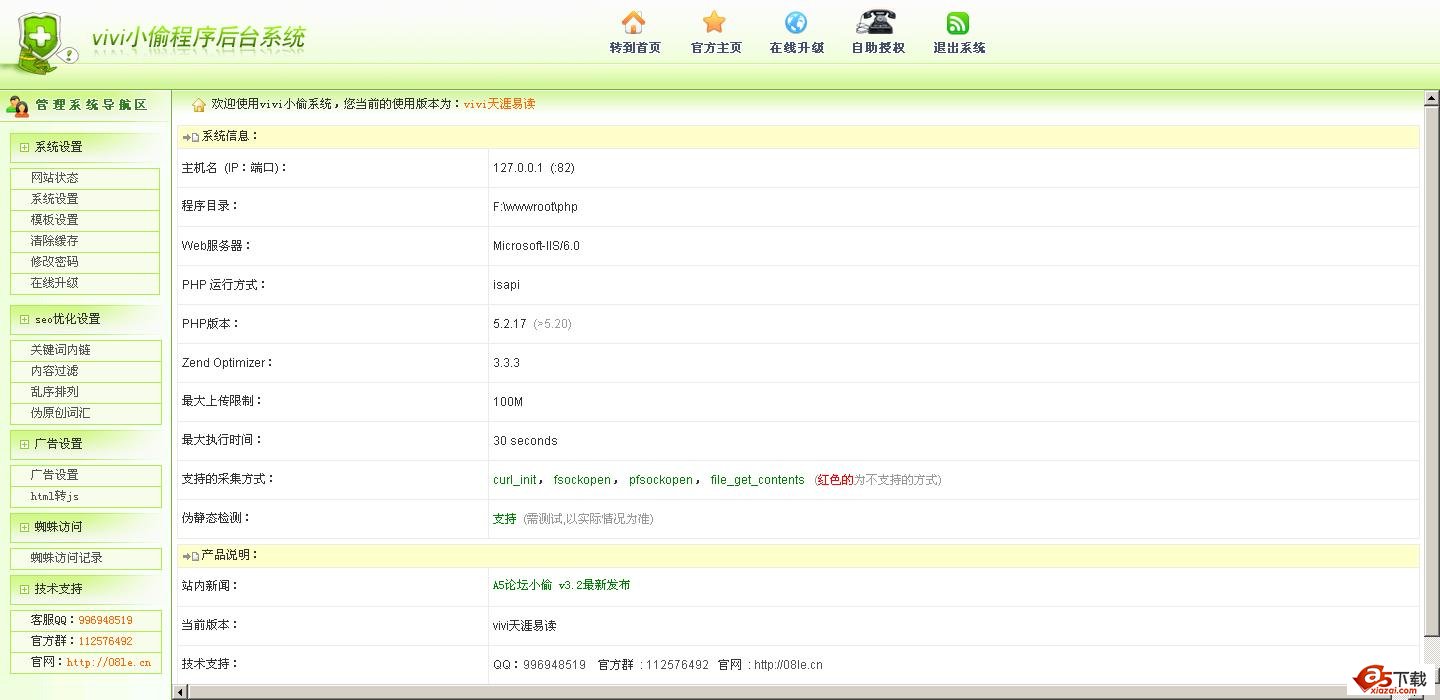Open 关键词内链 menu item
Screen dimensions: 1440x700
point(60,350)
